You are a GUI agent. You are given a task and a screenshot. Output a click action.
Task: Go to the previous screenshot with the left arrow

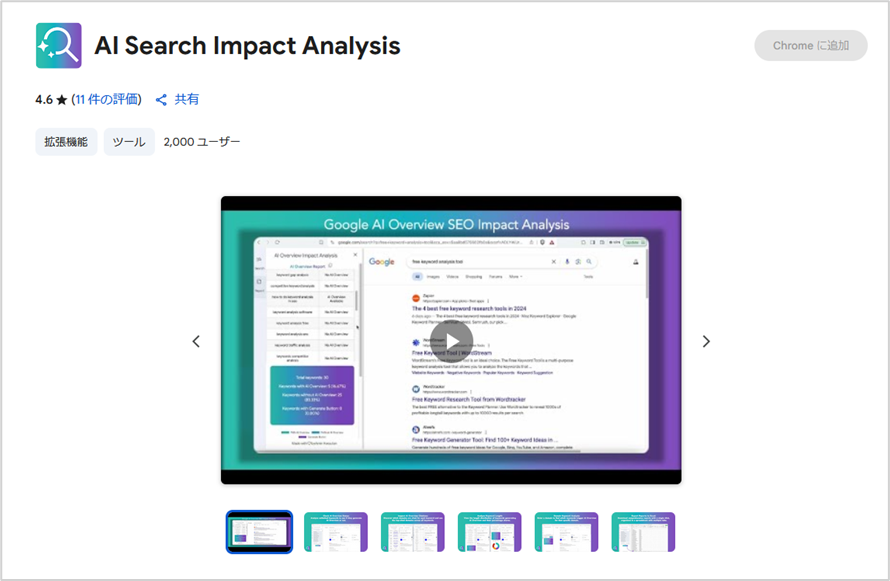pos(196,342)
